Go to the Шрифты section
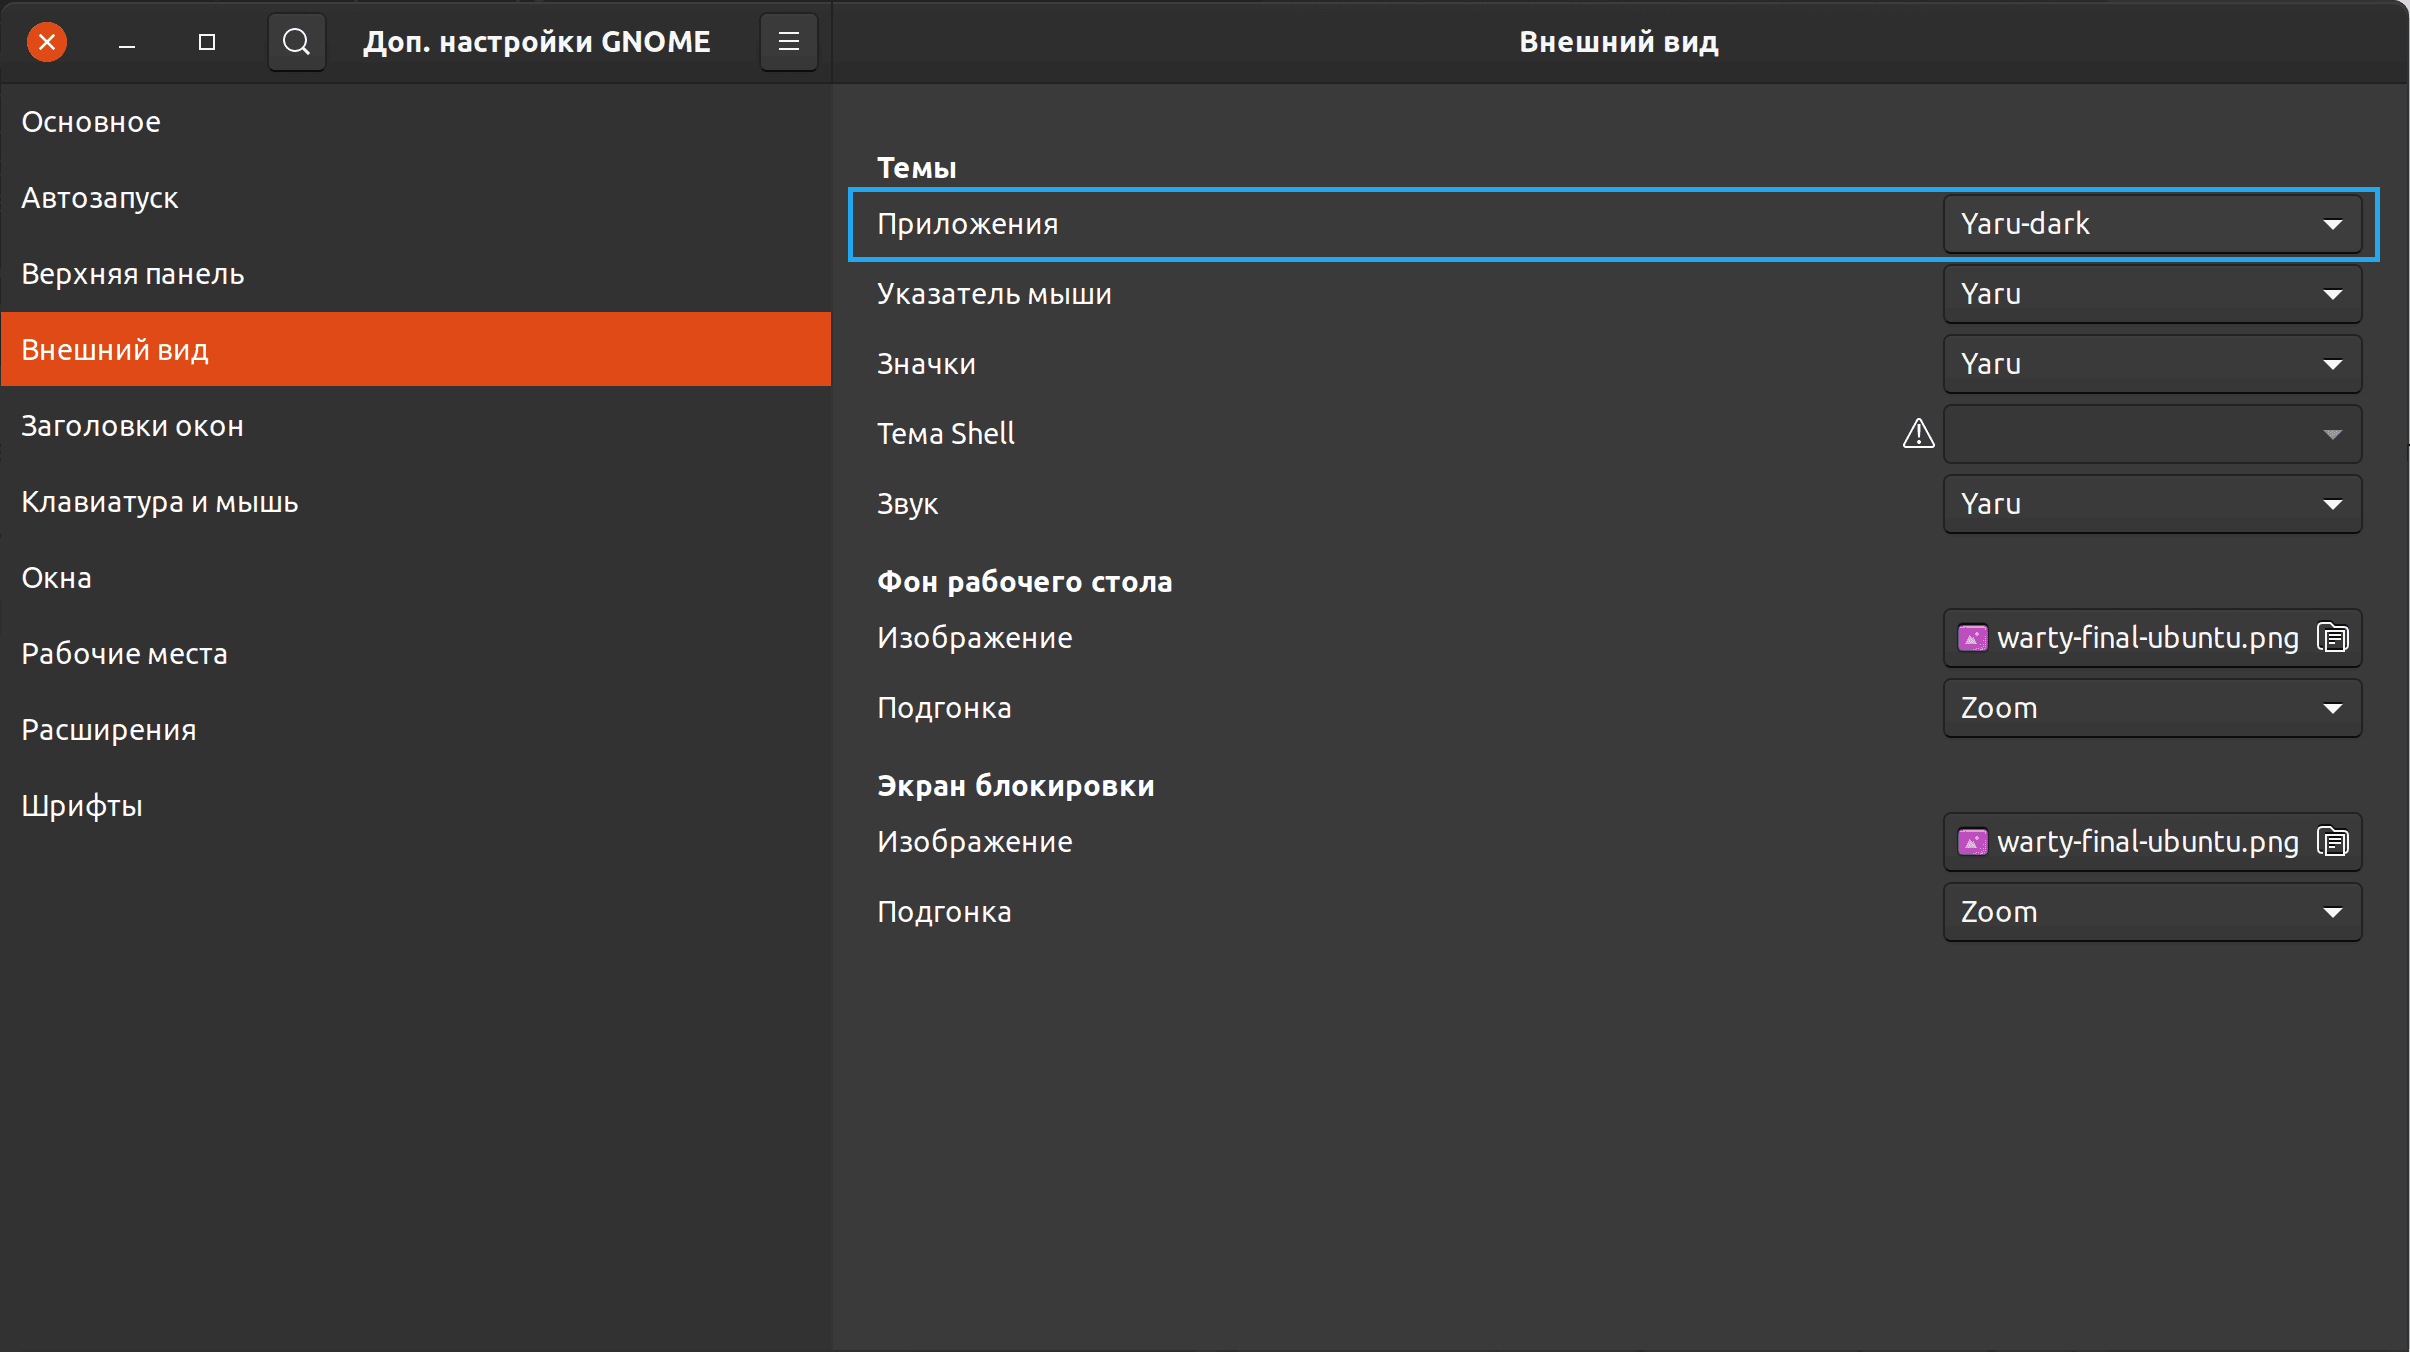The image size is (2410, 1352). point(416,806)
